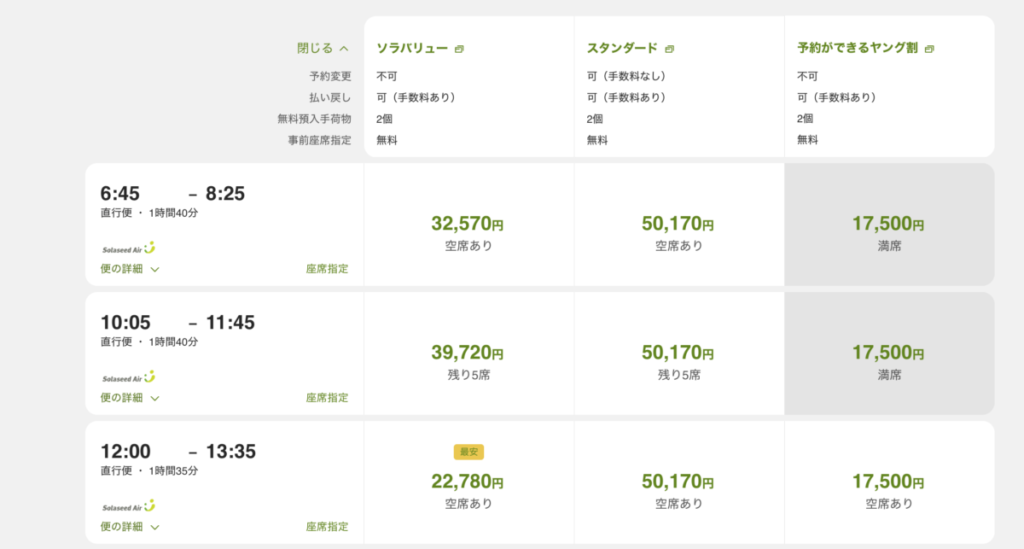The image size is (1024, 549).
Task: Expand 便の詳細 for the 12:00 flight
Action: (130, 527)
